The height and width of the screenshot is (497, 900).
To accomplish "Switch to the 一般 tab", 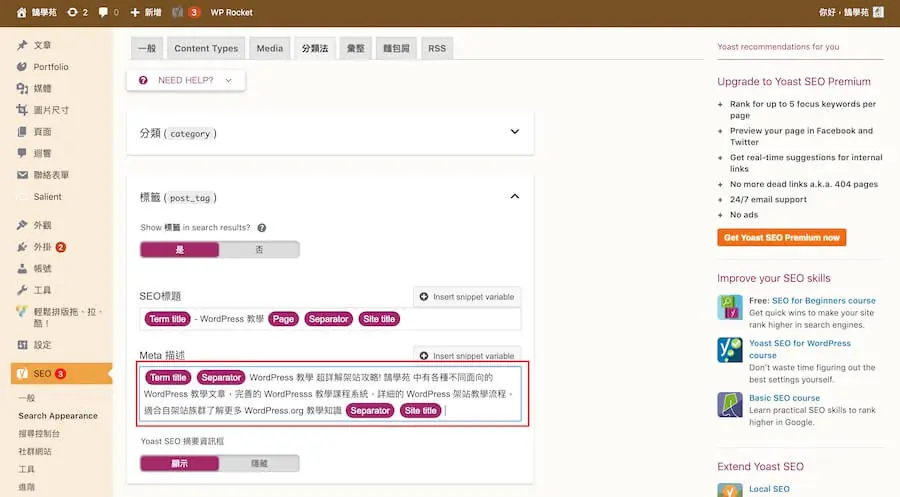I will (147, 48).
